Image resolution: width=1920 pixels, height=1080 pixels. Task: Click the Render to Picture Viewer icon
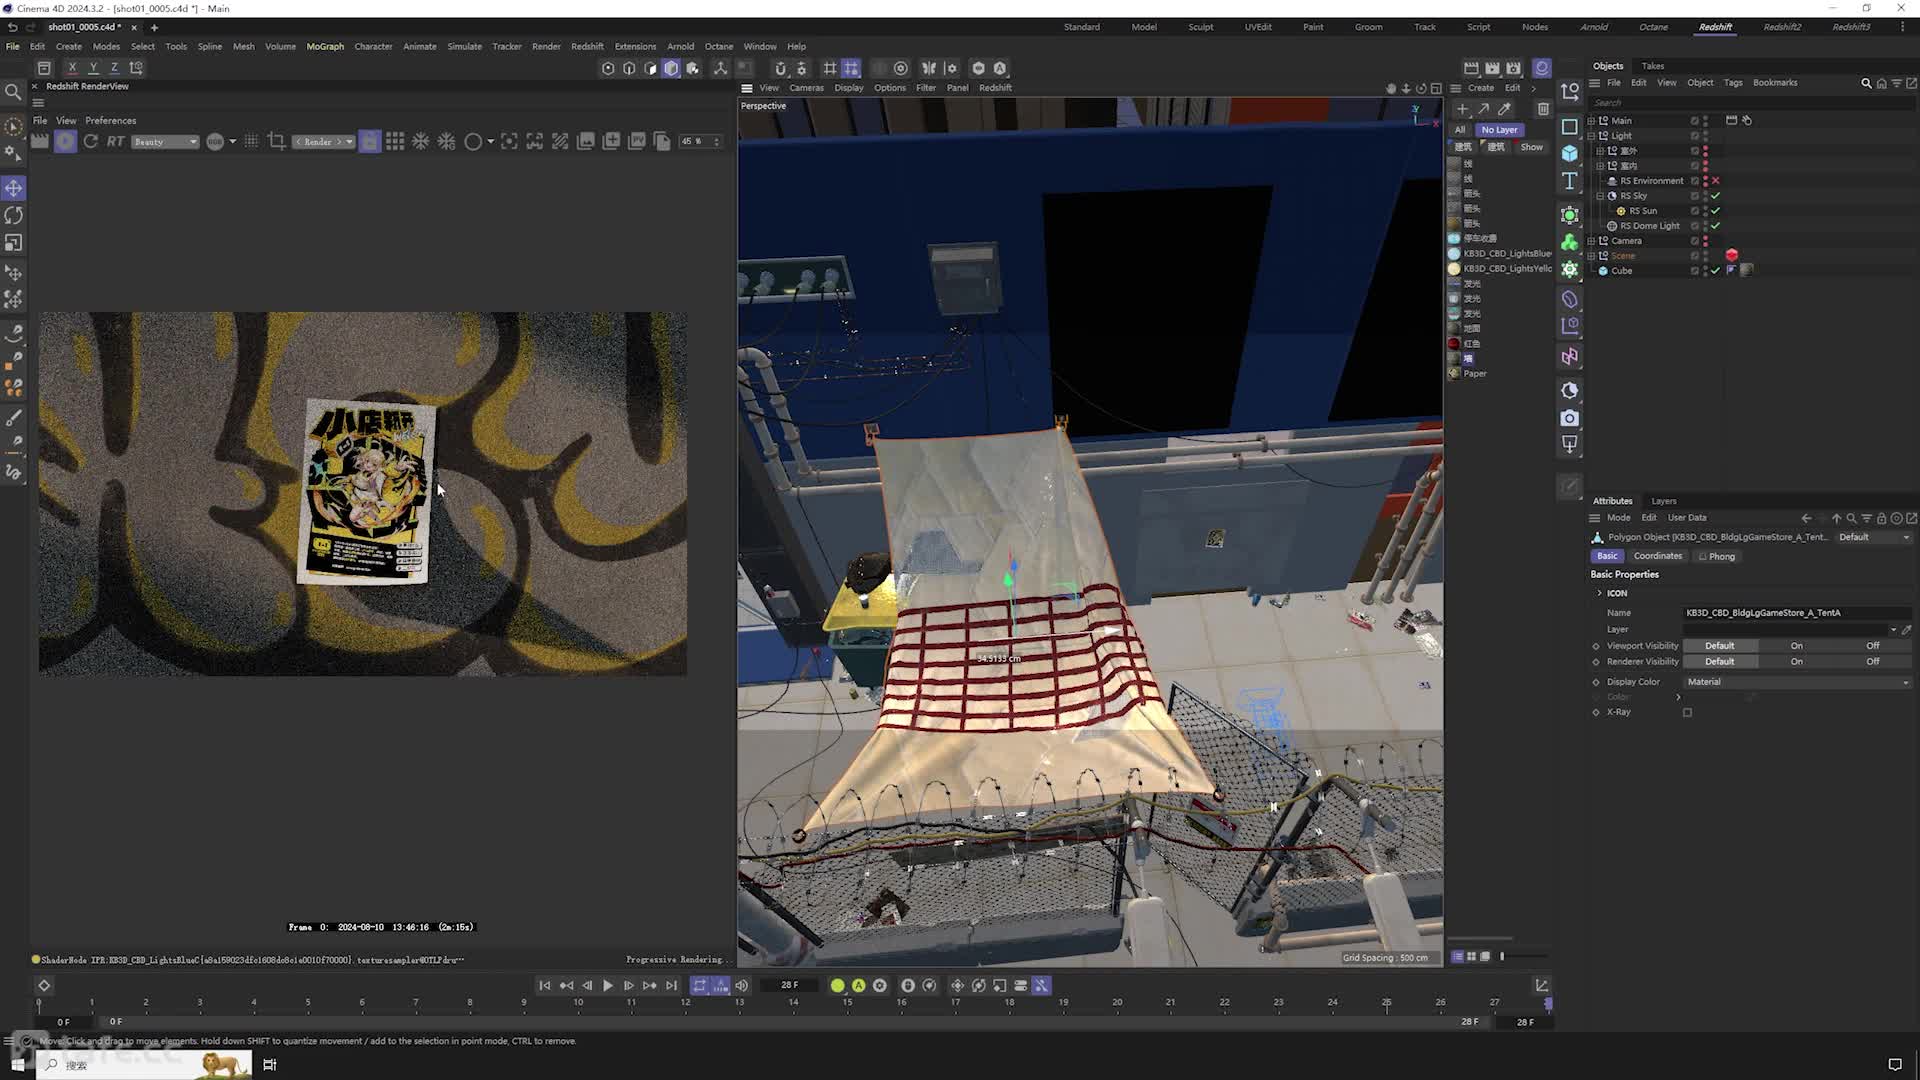[x=1492, y=68]
